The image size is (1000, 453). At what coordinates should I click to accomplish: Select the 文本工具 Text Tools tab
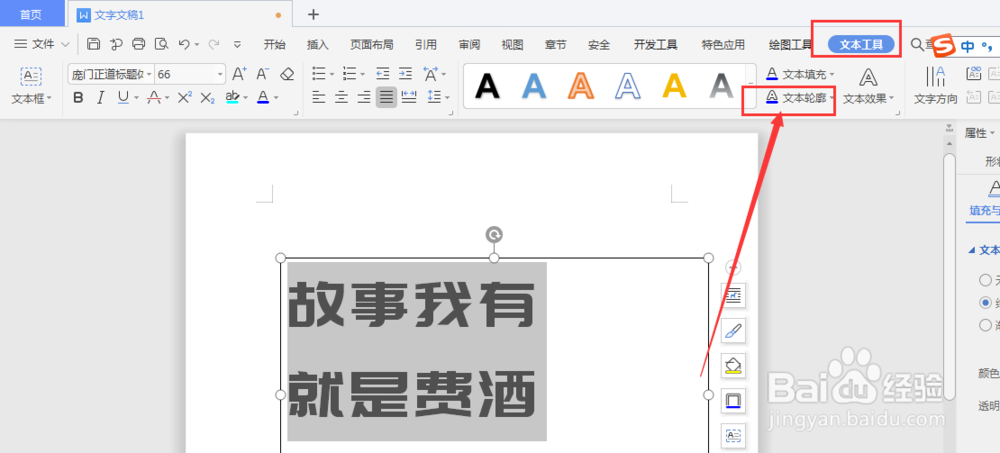[861, 44]
